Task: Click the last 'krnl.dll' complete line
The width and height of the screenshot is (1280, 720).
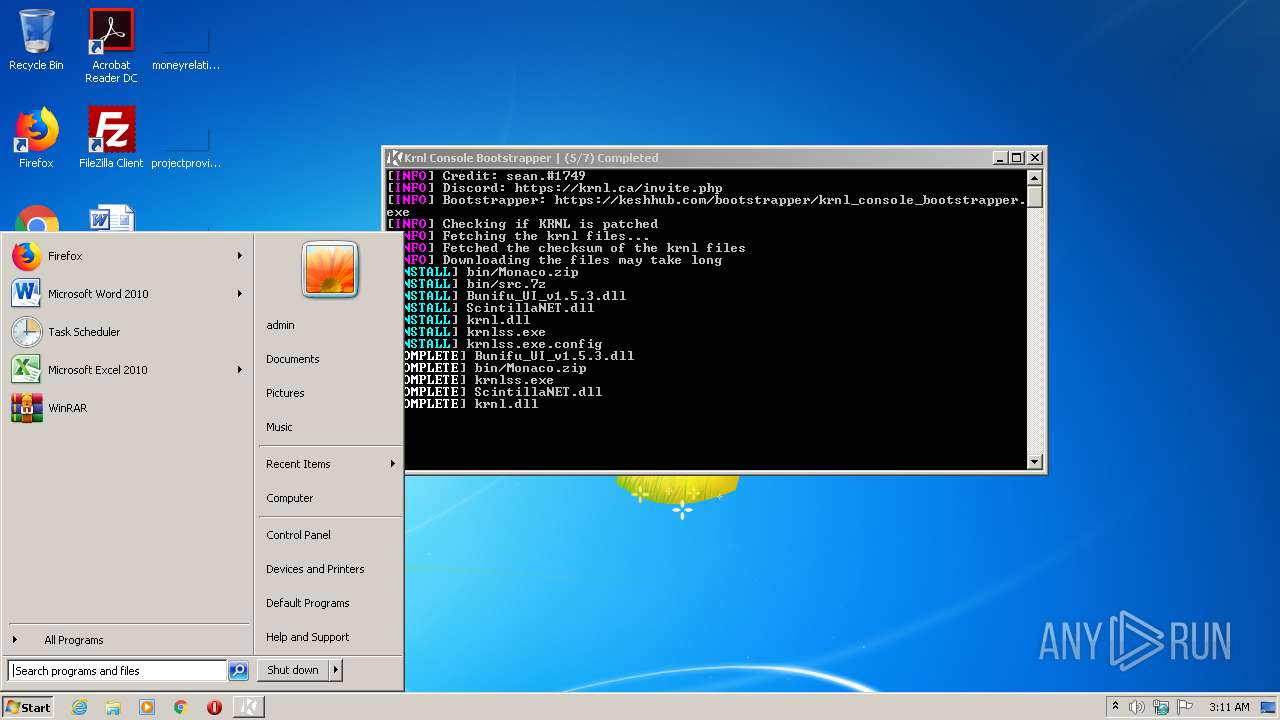Action: pyautogui.click(x=471, y=404)
